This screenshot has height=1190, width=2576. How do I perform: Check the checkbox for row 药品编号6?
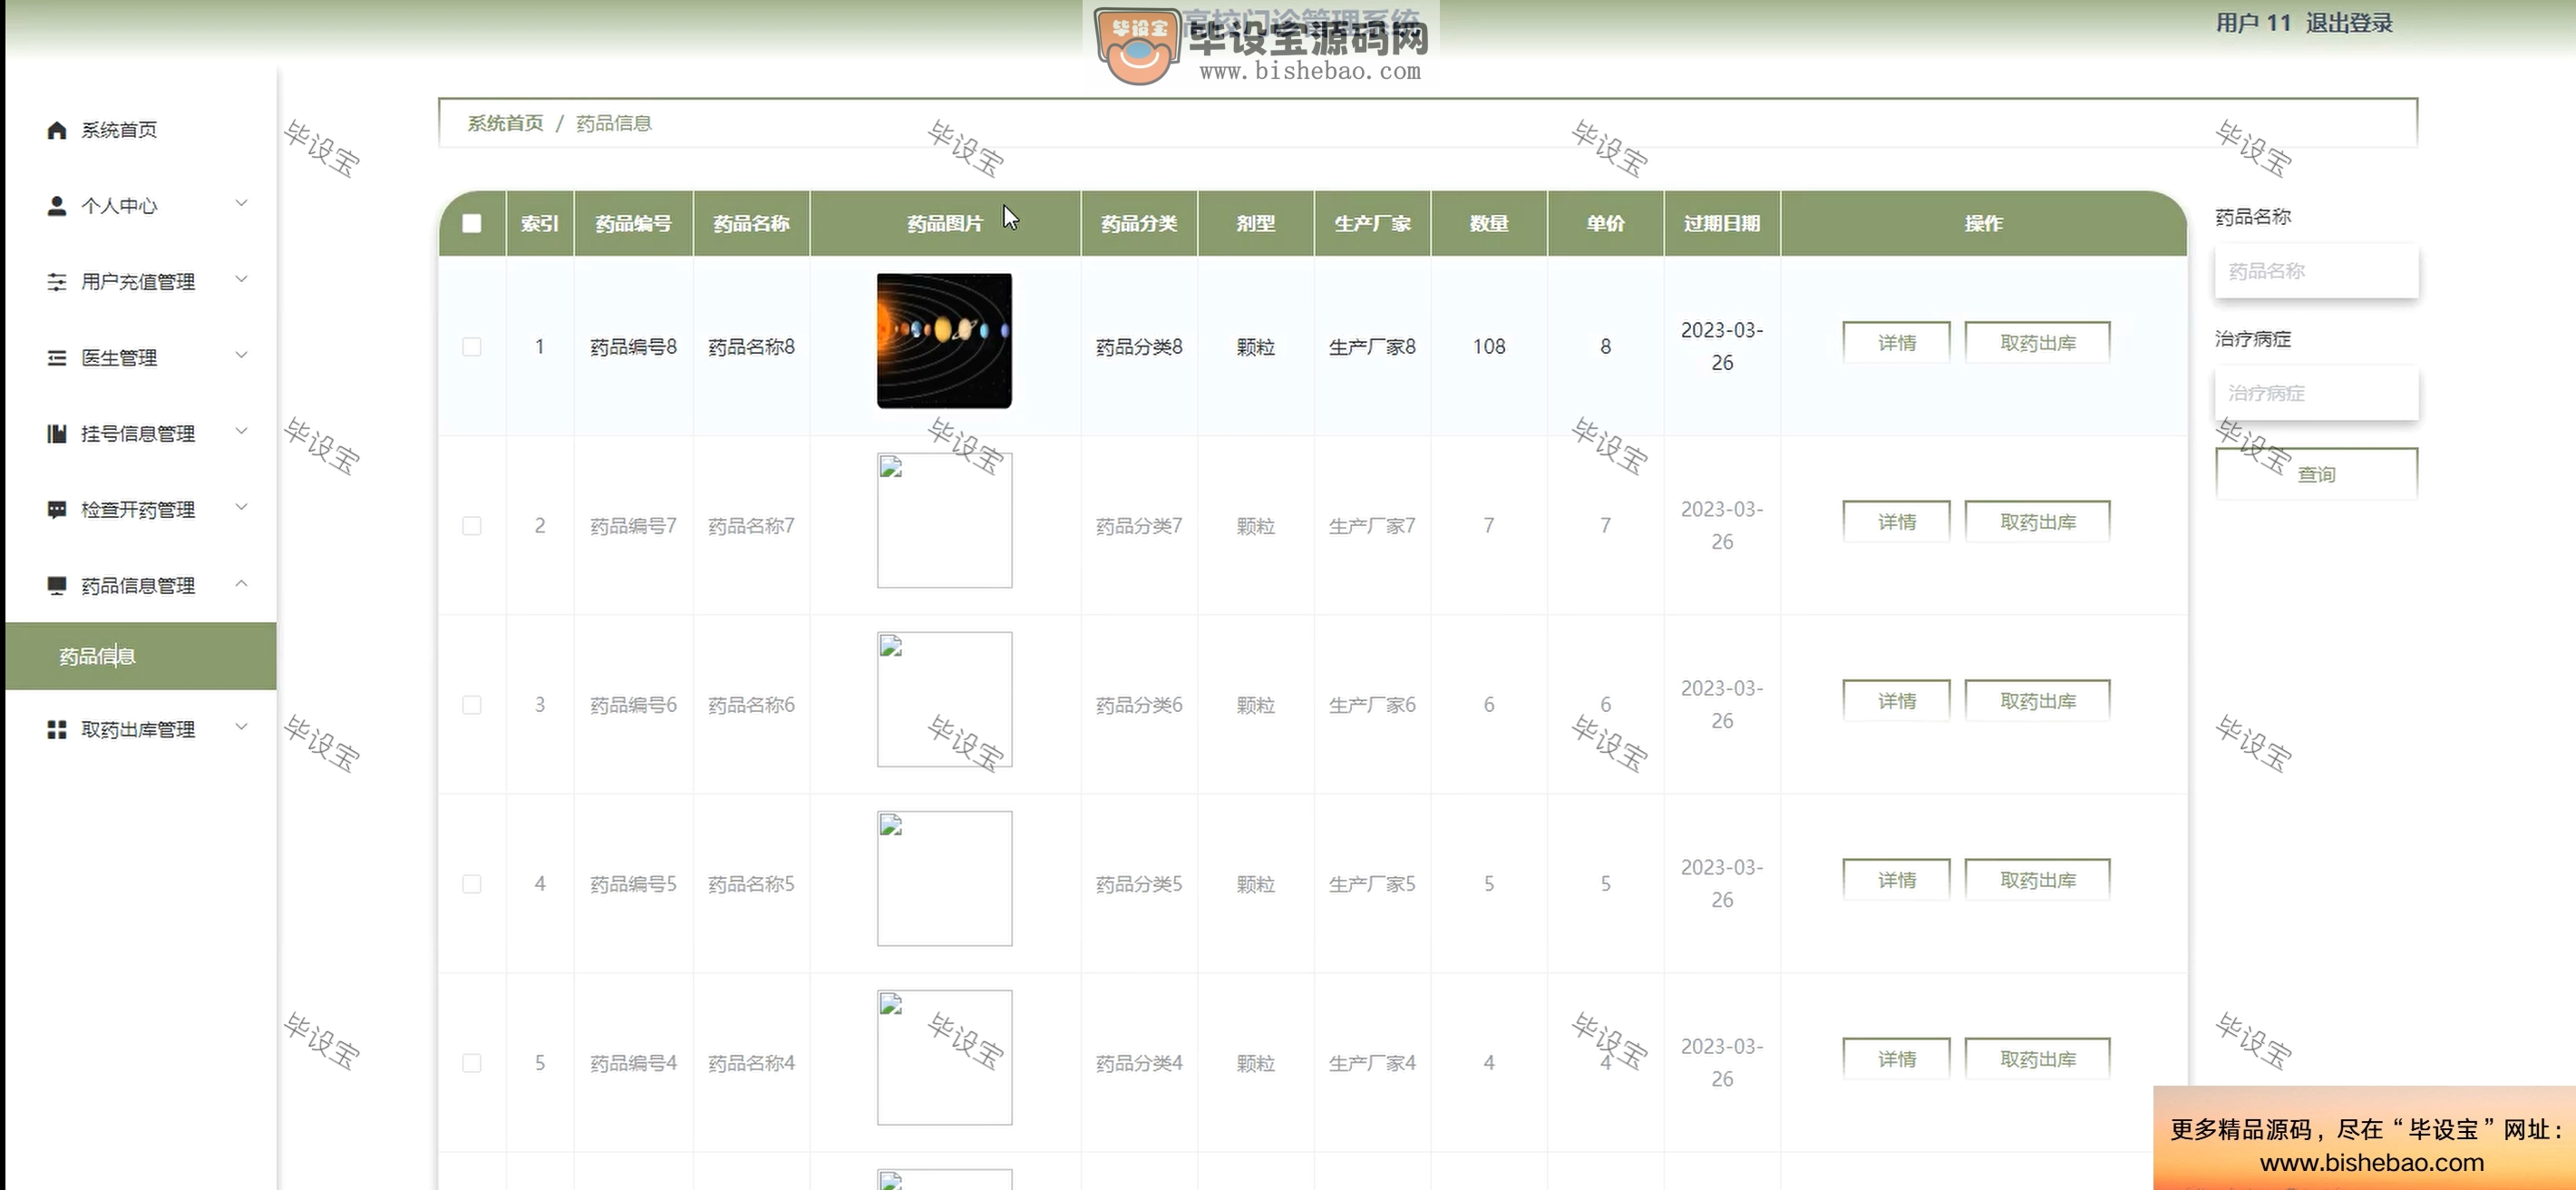pyautogui.click(x=472, y=705)
